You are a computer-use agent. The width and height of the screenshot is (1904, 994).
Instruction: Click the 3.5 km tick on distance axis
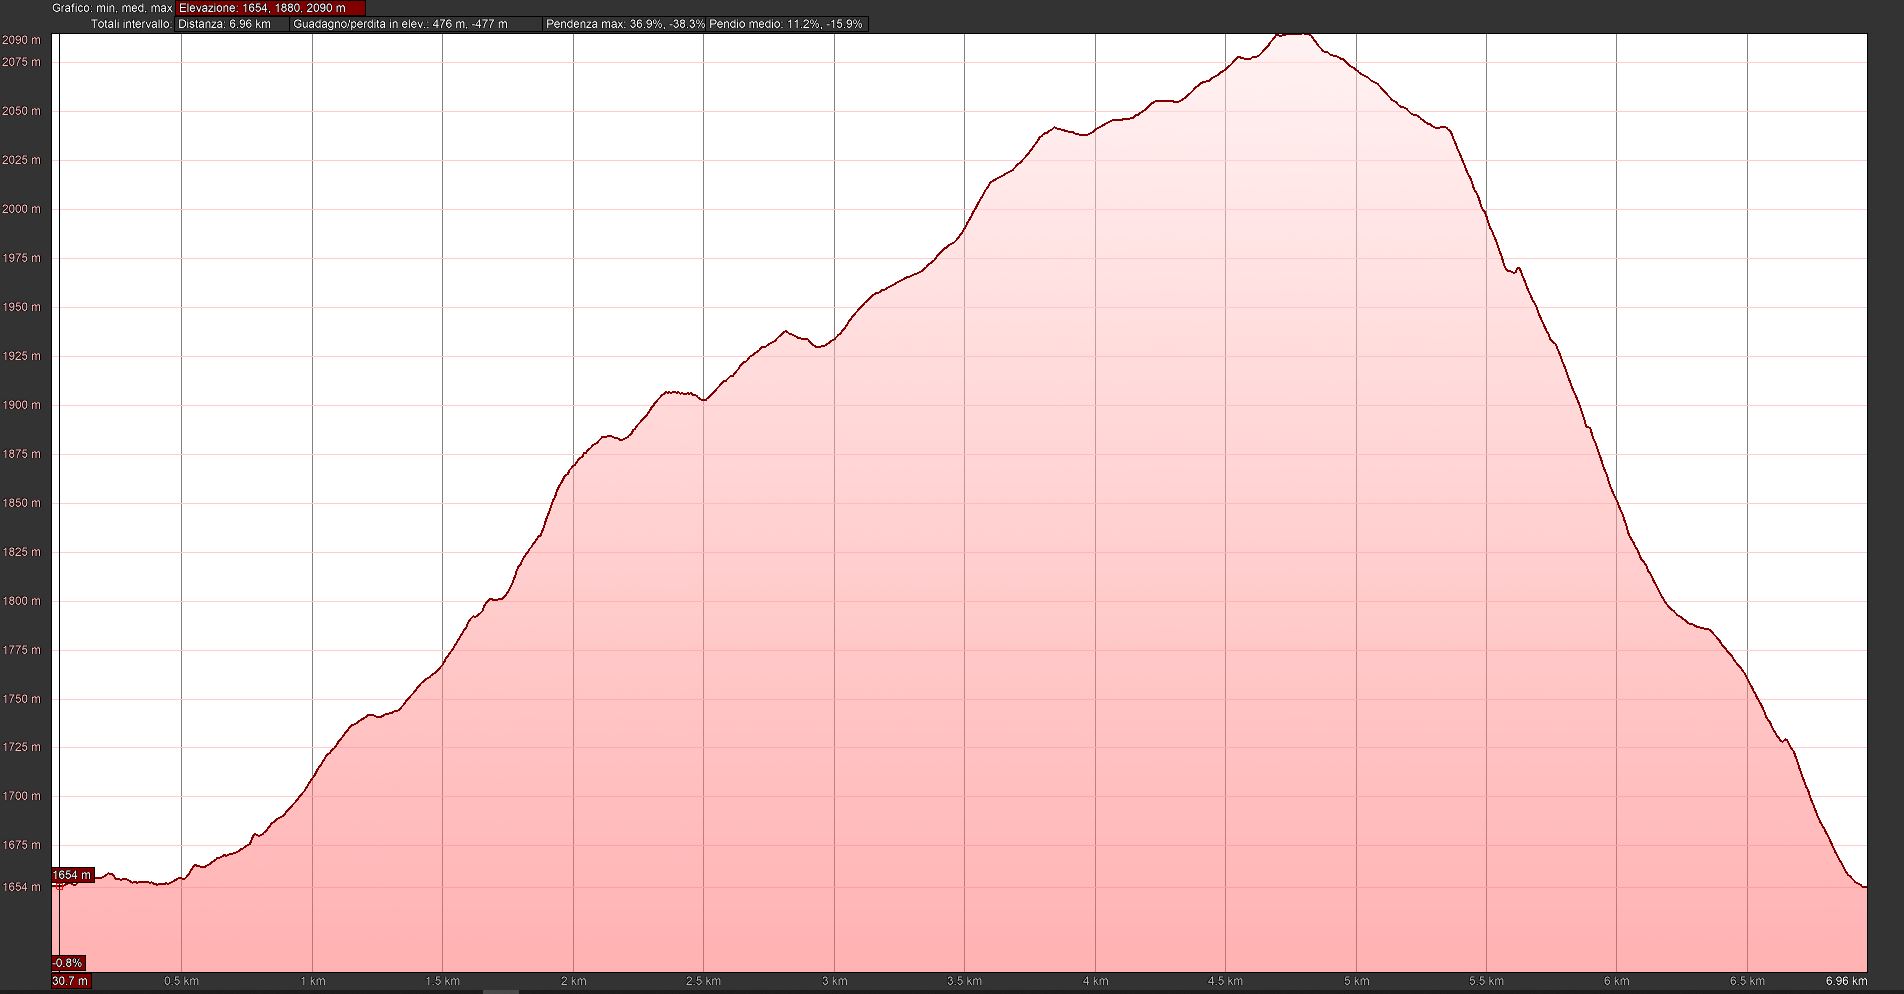click(x=964, y=981)
